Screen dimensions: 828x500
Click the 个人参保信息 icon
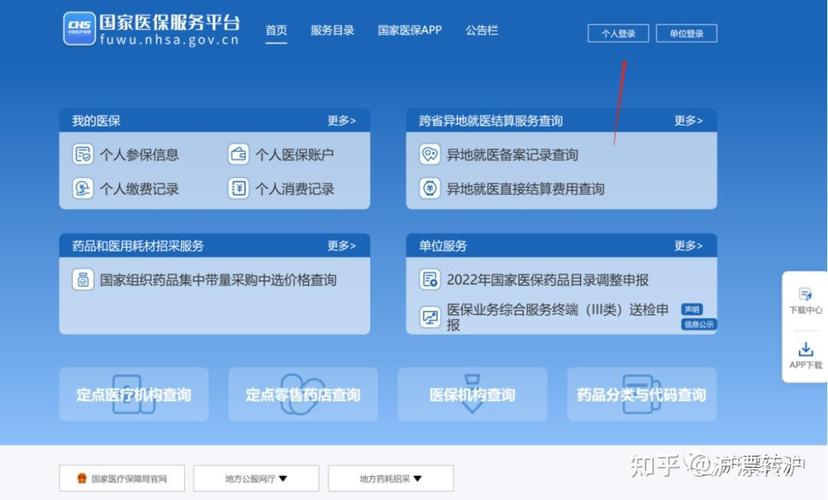[83, 155]
